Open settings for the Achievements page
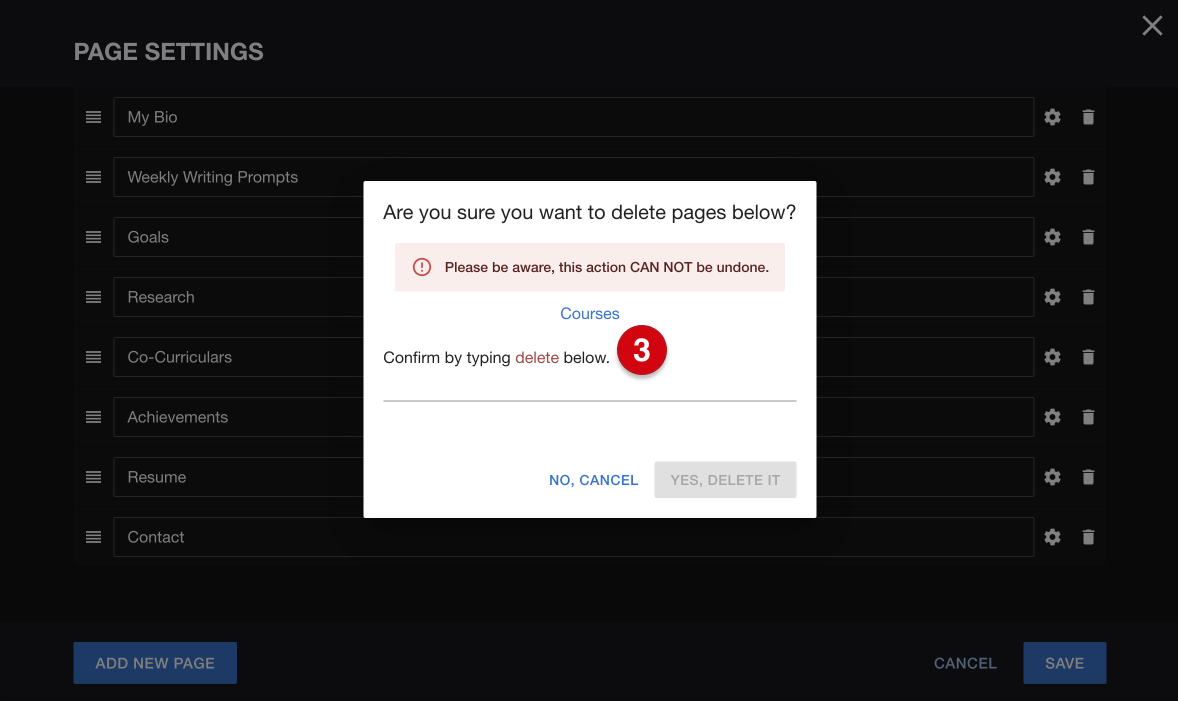1178x701 pixels. [x=1052, y=417]
